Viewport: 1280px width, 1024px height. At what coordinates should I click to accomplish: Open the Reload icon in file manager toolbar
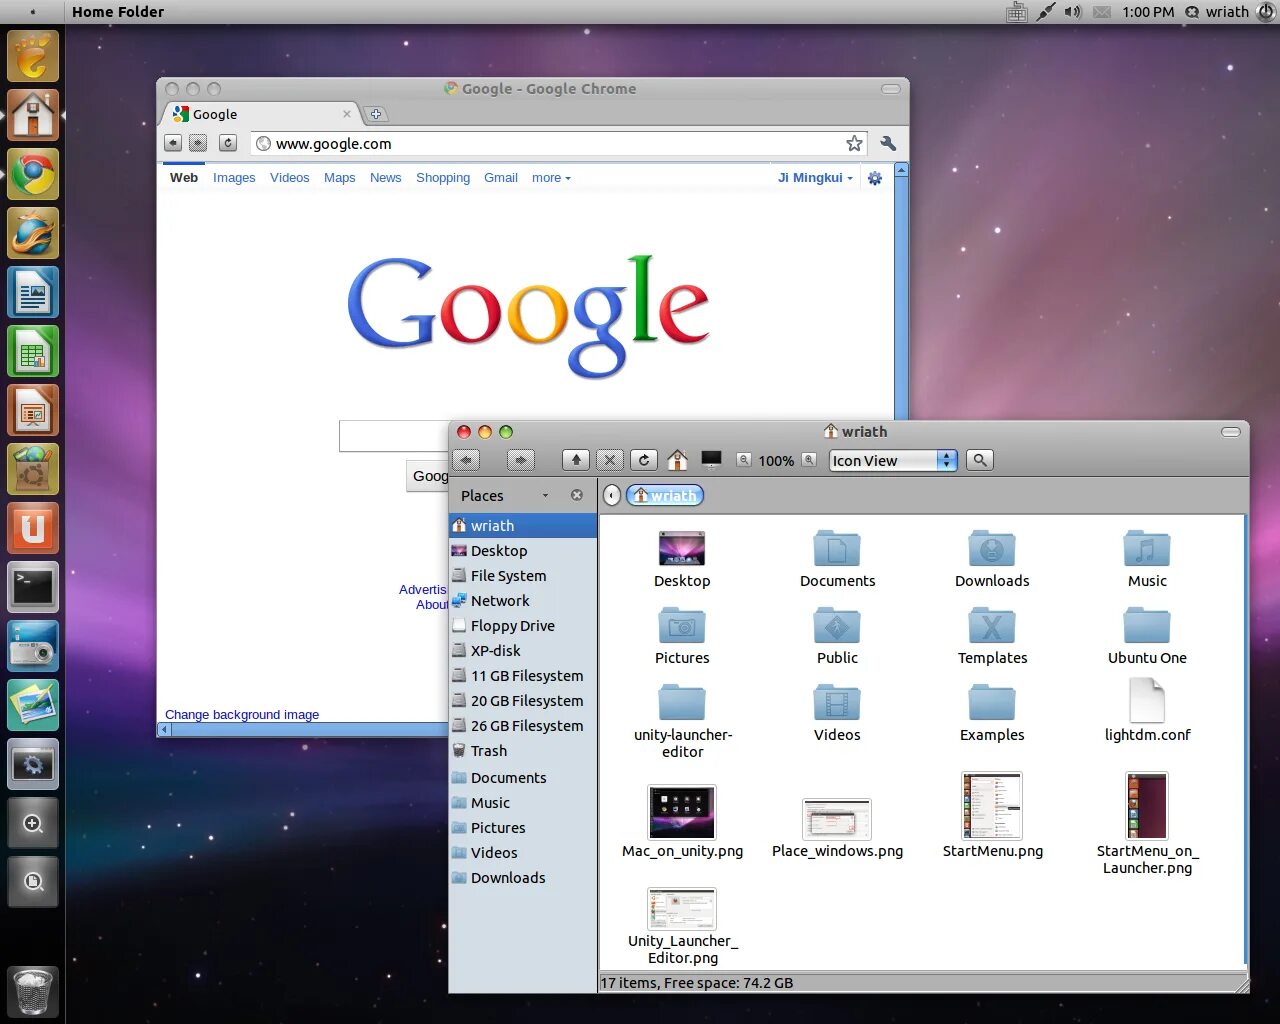644,460
